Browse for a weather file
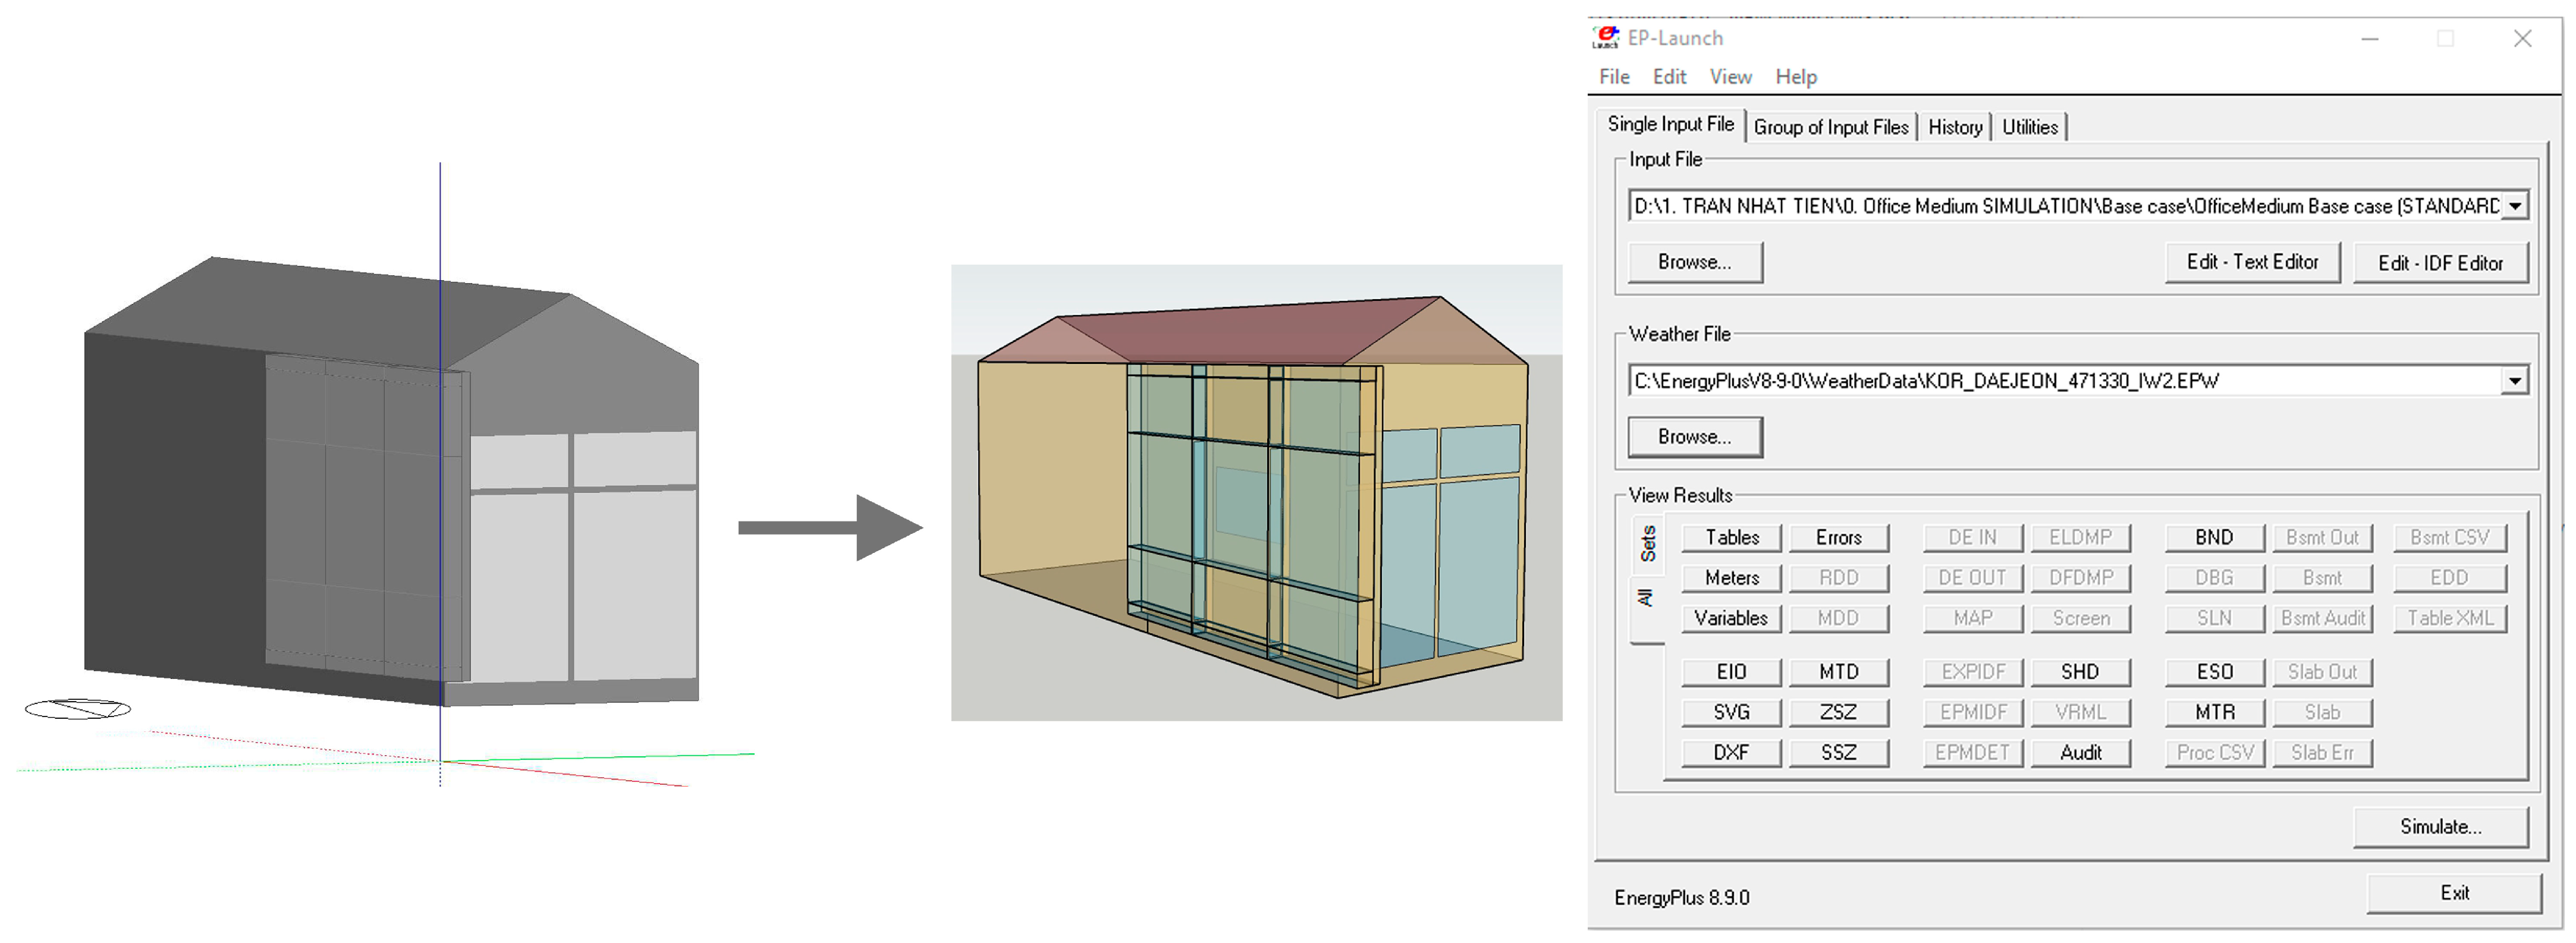The width and height of the screenshot is (2576, 943). coord(1694,437)
